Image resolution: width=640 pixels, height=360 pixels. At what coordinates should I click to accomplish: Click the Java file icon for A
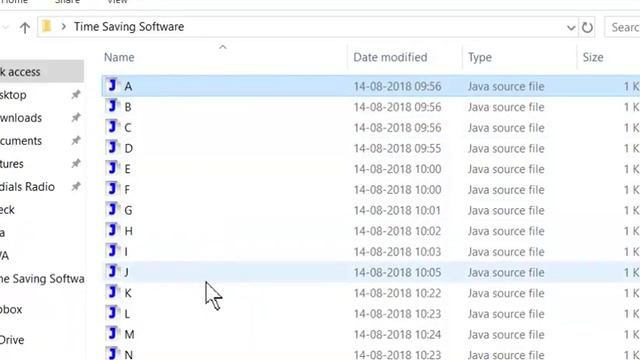point(112,85)
